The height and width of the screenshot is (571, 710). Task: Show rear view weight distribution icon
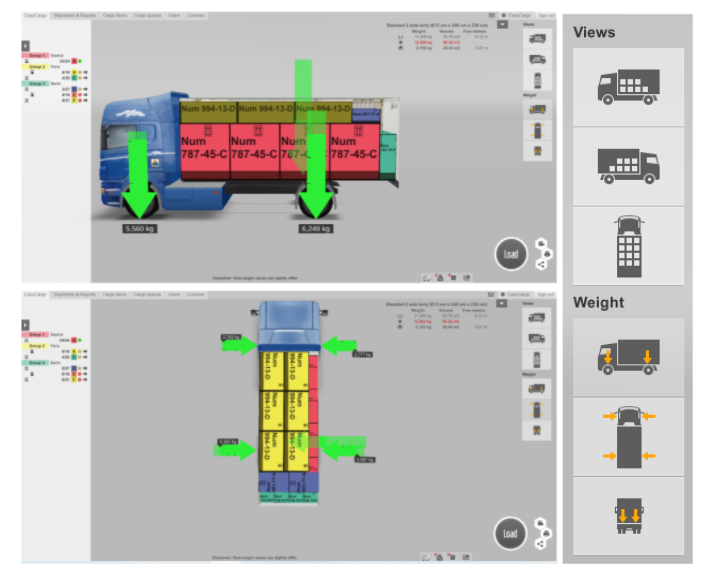tap(628, 515)
